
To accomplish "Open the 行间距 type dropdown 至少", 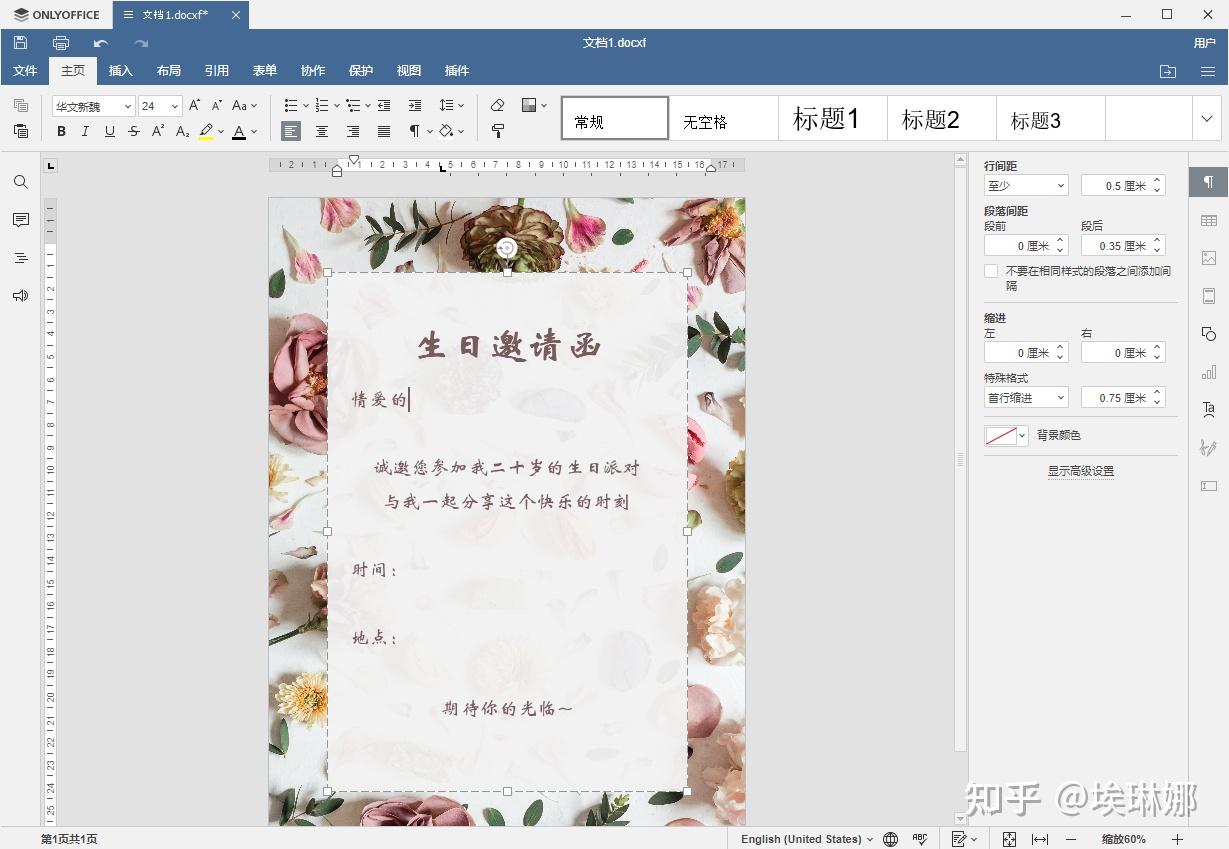I will (x=1026, y=185).
